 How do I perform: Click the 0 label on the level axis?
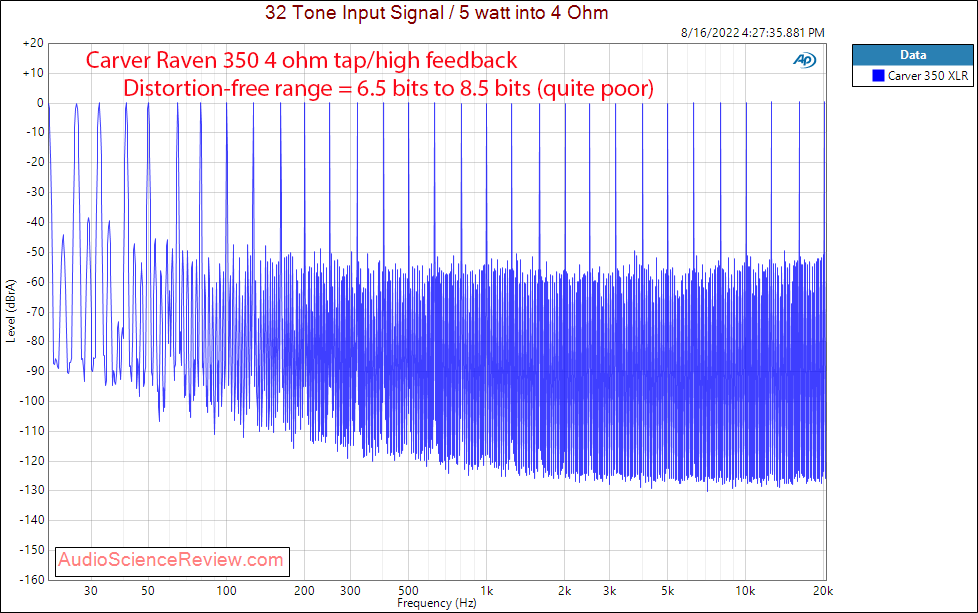(41, 103)
